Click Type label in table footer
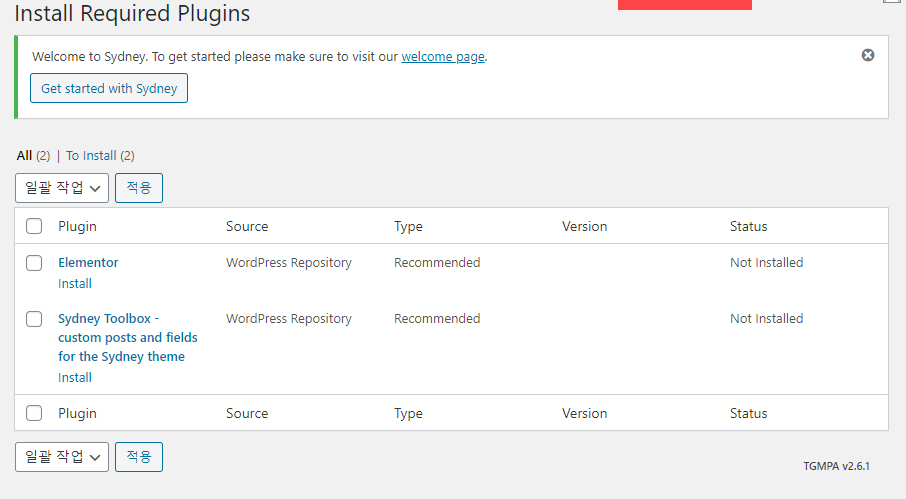 [409, 414]
